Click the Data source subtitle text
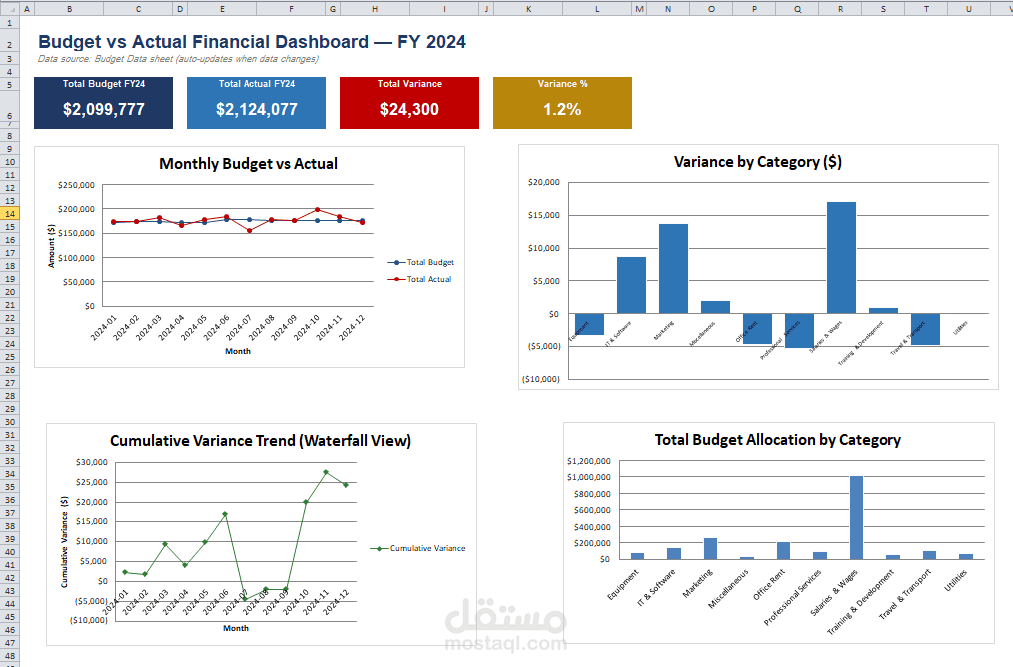This screenshot has height=667, width=1013. coord(178,59)
